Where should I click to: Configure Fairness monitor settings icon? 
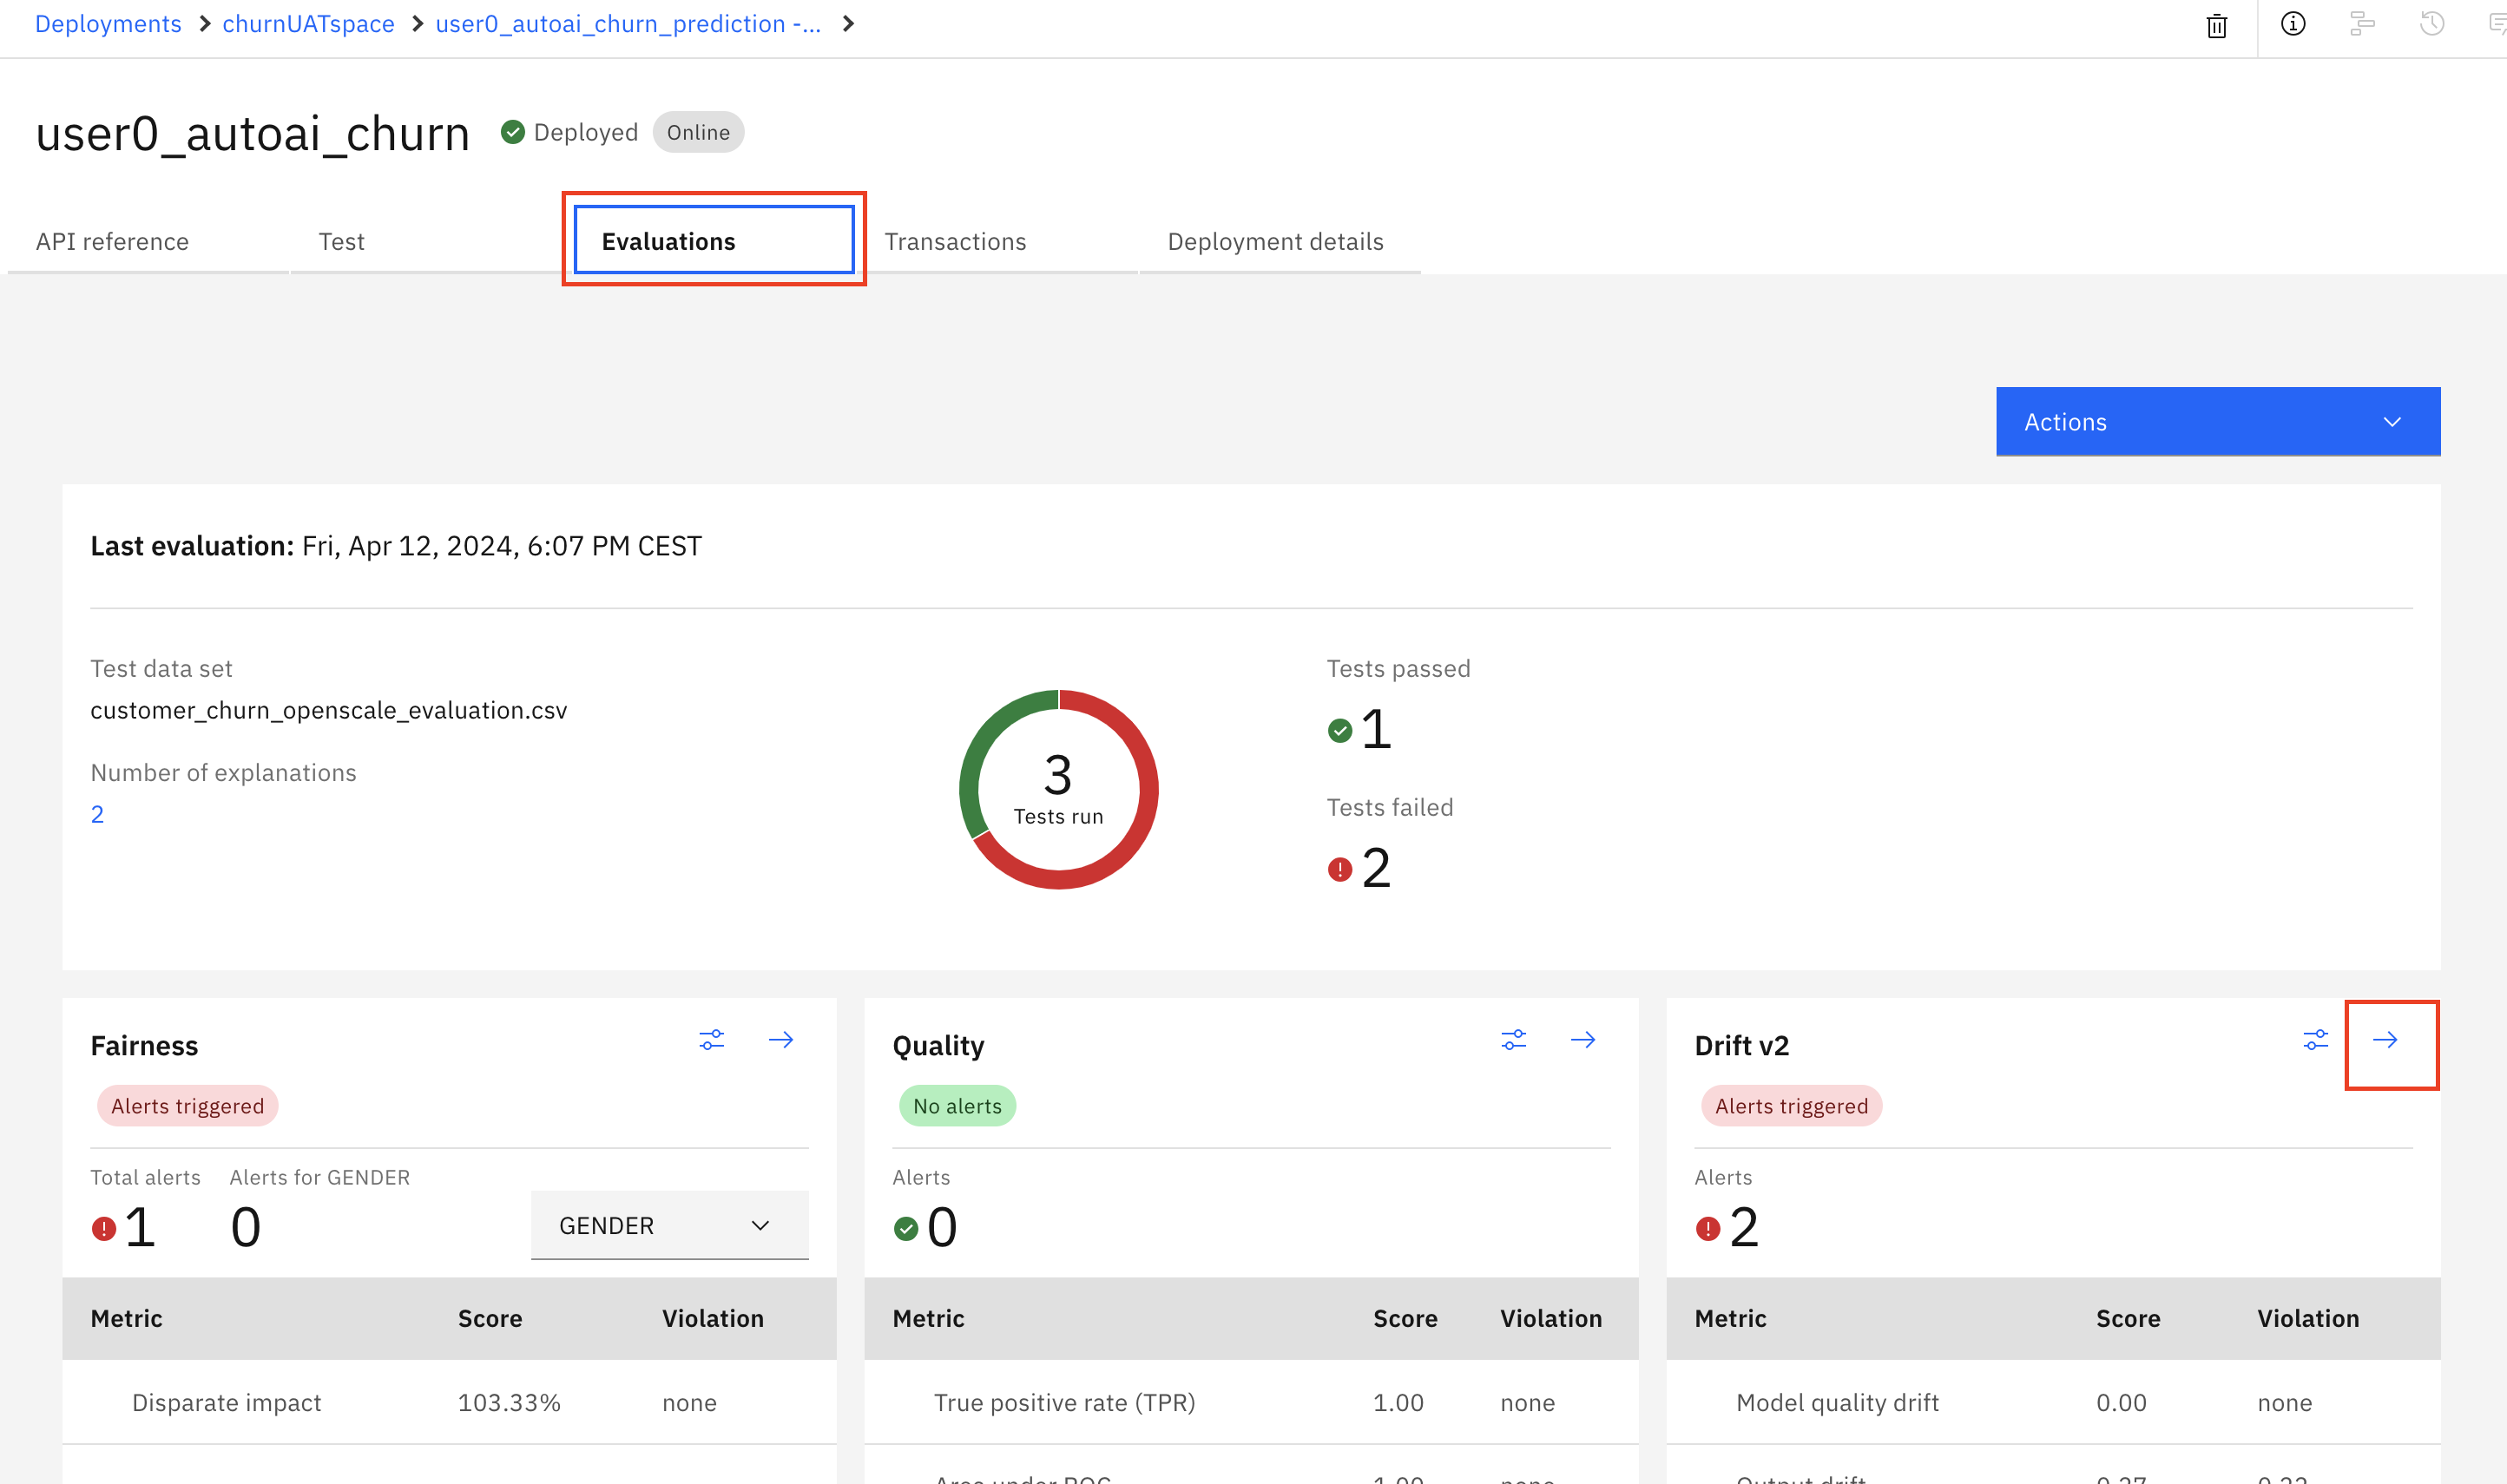711,1040
